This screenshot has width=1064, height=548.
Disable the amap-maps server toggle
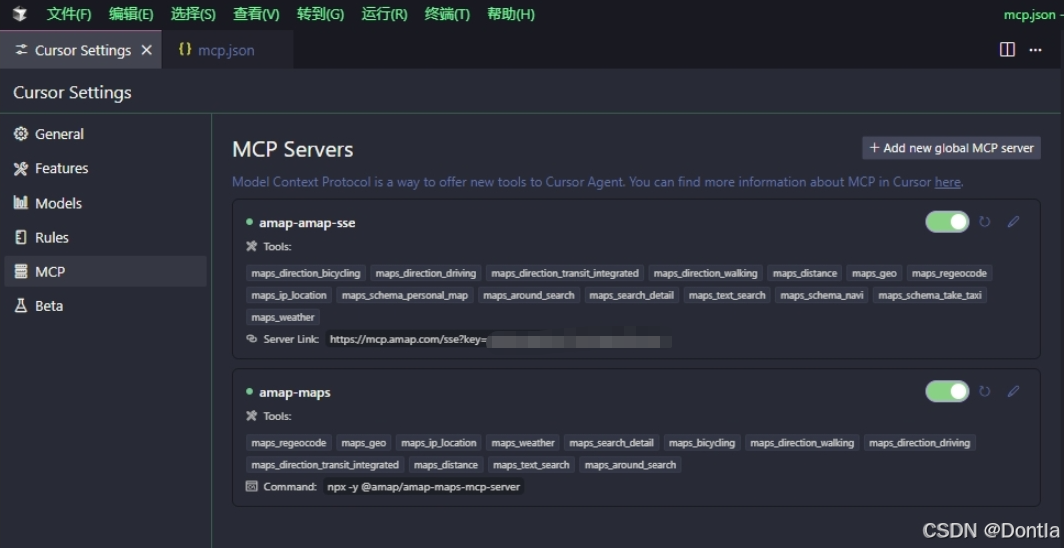point(947,391)
